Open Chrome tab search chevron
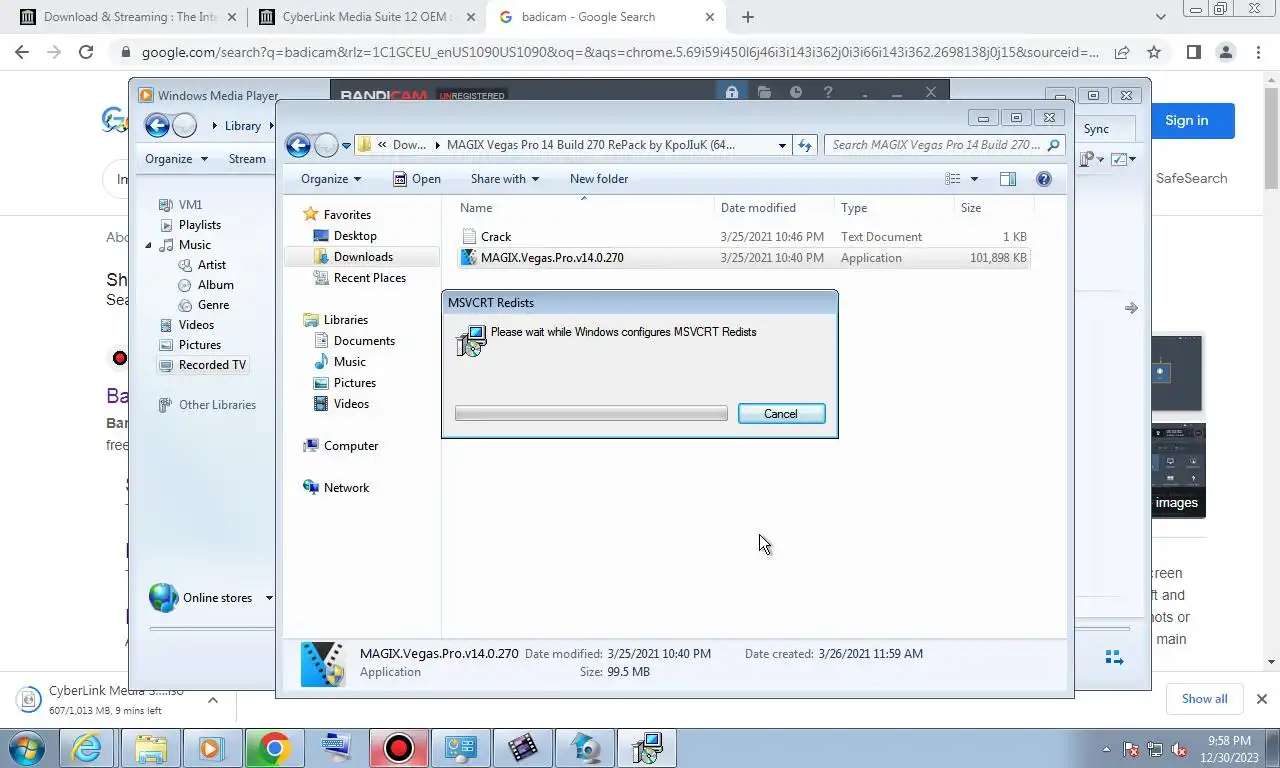1280x768 pixels. point(1160,17)
